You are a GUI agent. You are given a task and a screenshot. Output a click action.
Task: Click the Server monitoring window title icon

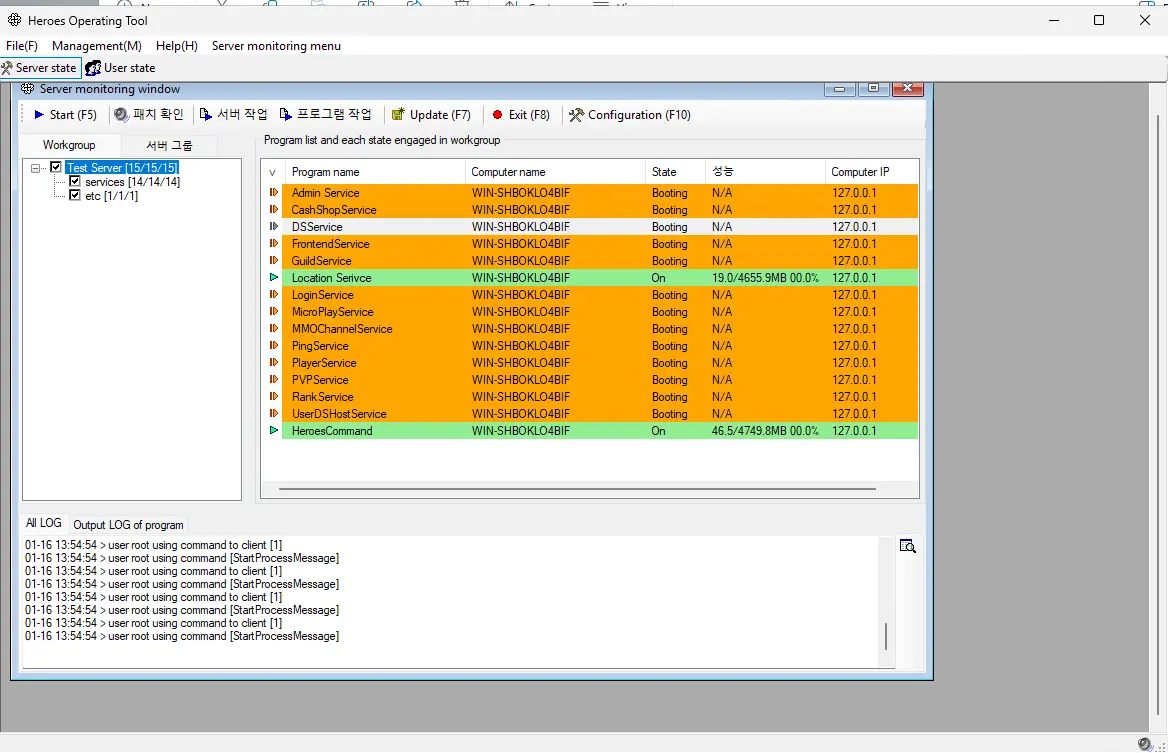point(28,89)
